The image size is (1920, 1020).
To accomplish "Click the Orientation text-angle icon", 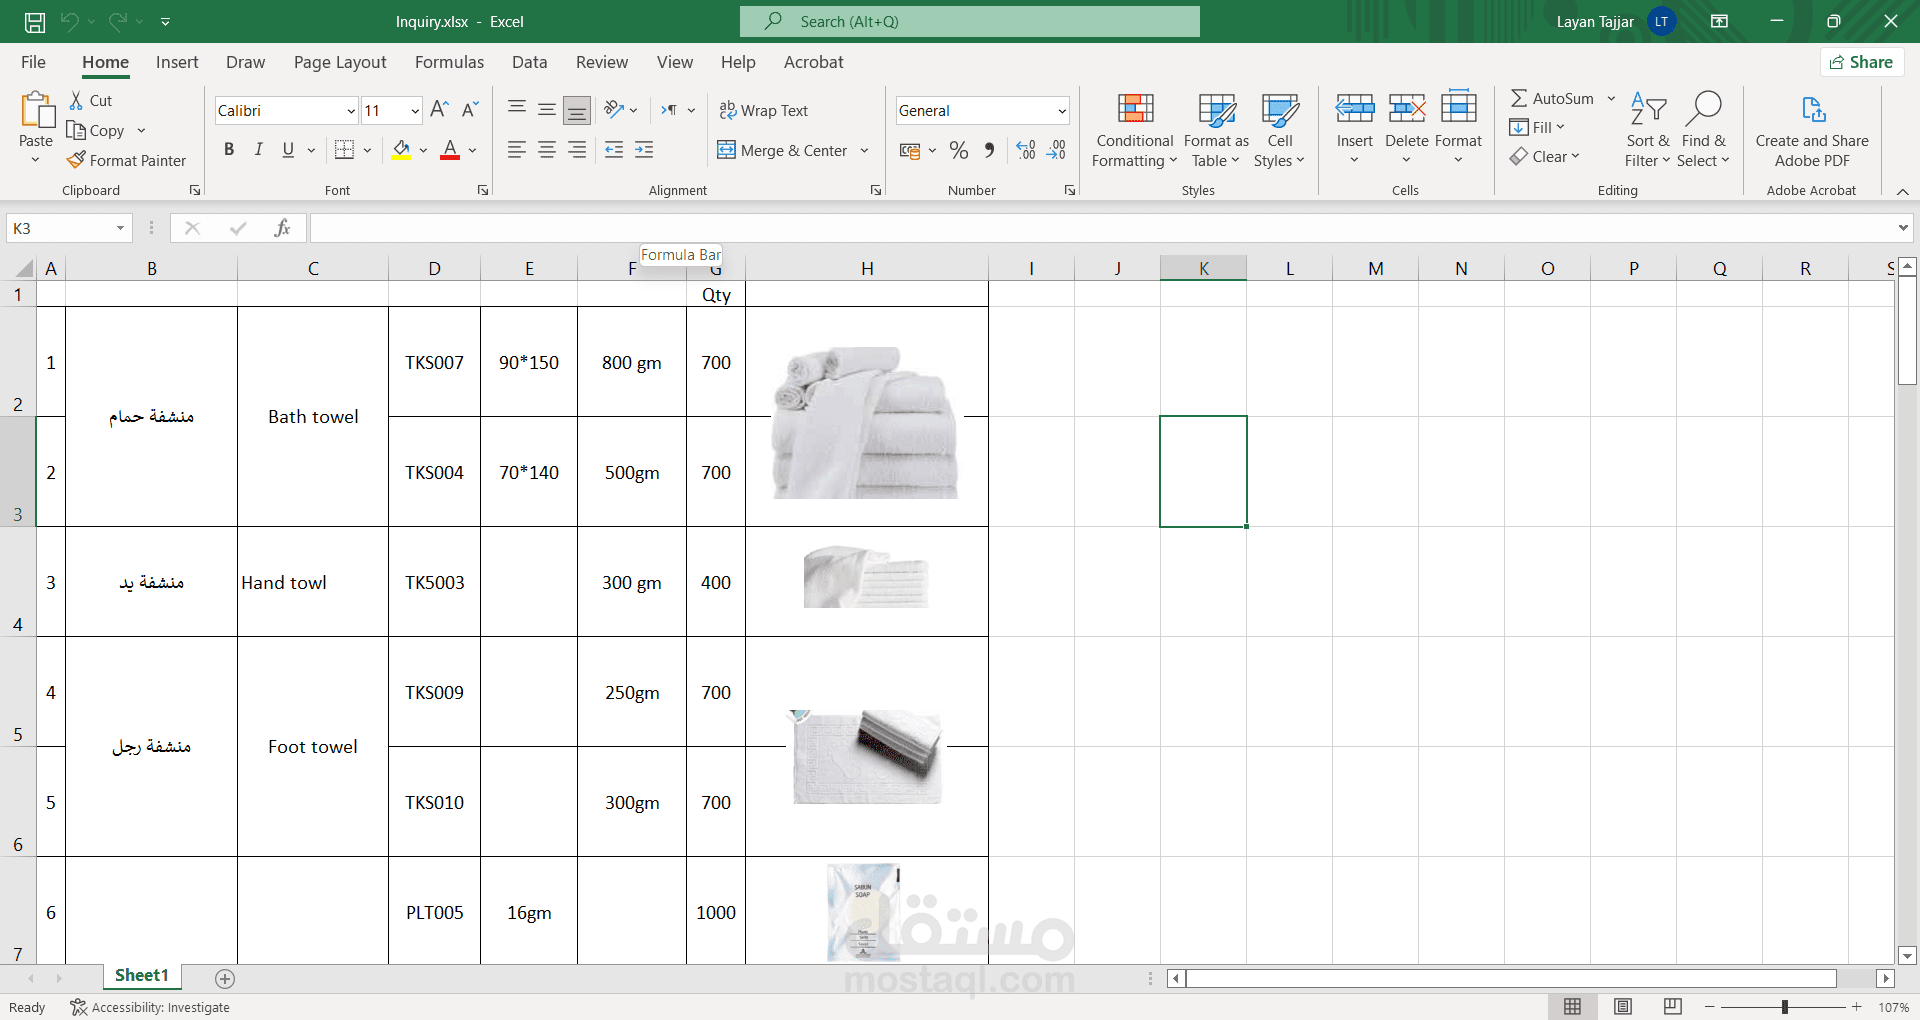I will coord(614,110).
